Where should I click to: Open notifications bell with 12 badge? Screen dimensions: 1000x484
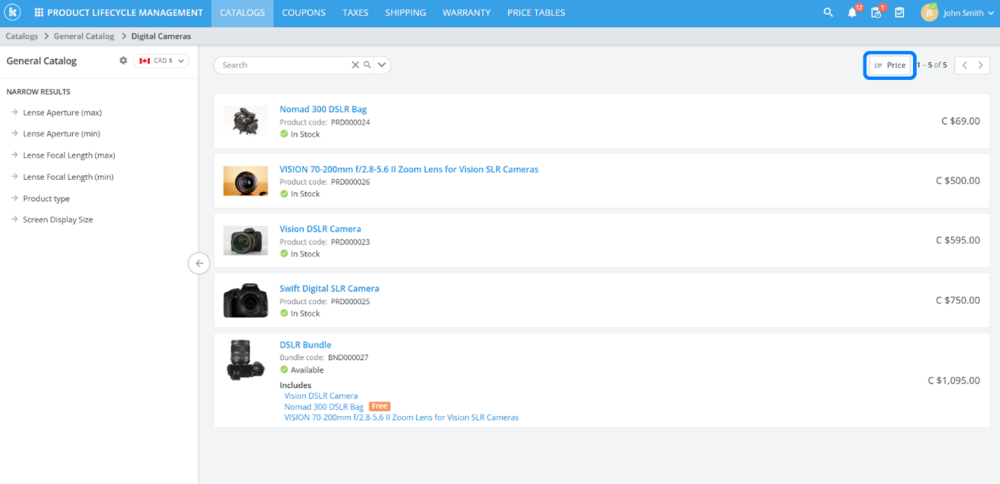pyautogui.click(x=852, y=13)
